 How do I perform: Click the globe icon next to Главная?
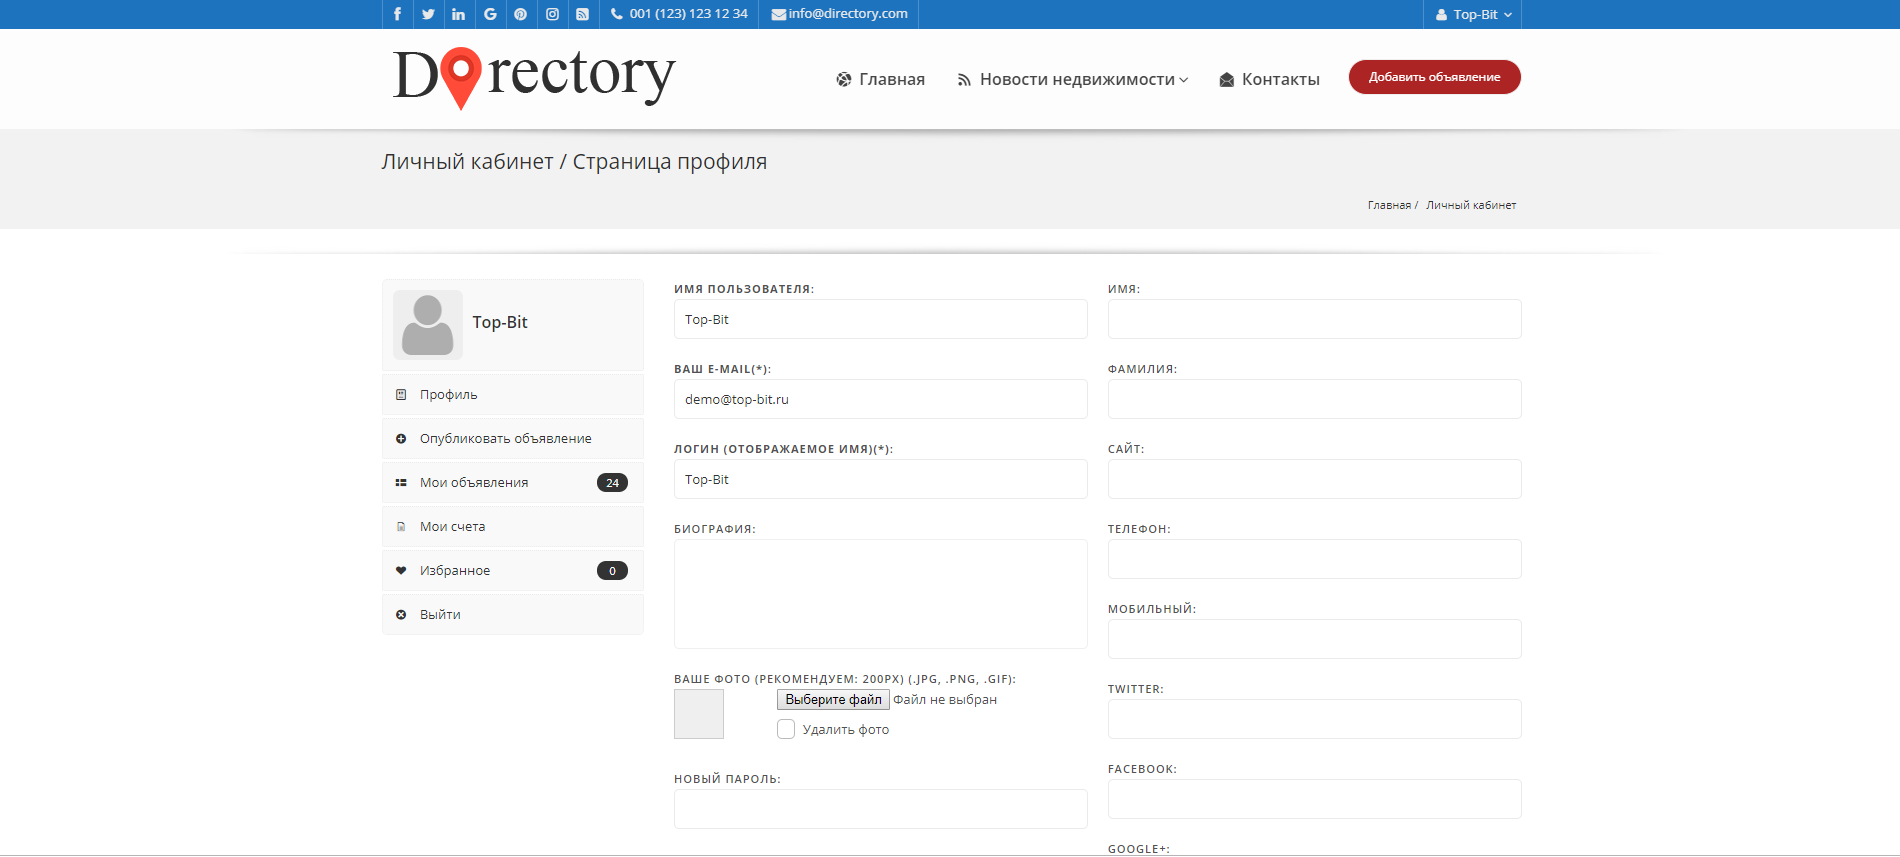[844, 79]
